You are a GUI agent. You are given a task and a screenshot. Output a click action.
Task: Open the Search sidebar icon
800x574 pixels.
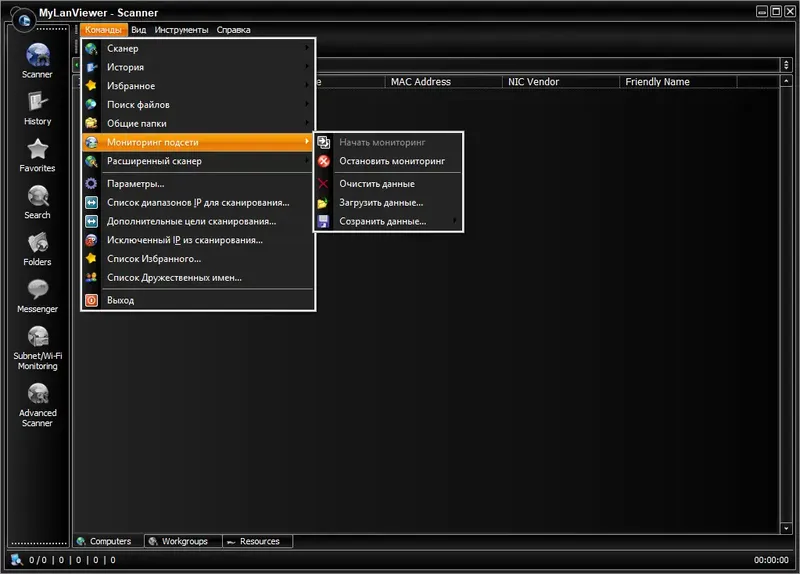click(38, 196)
